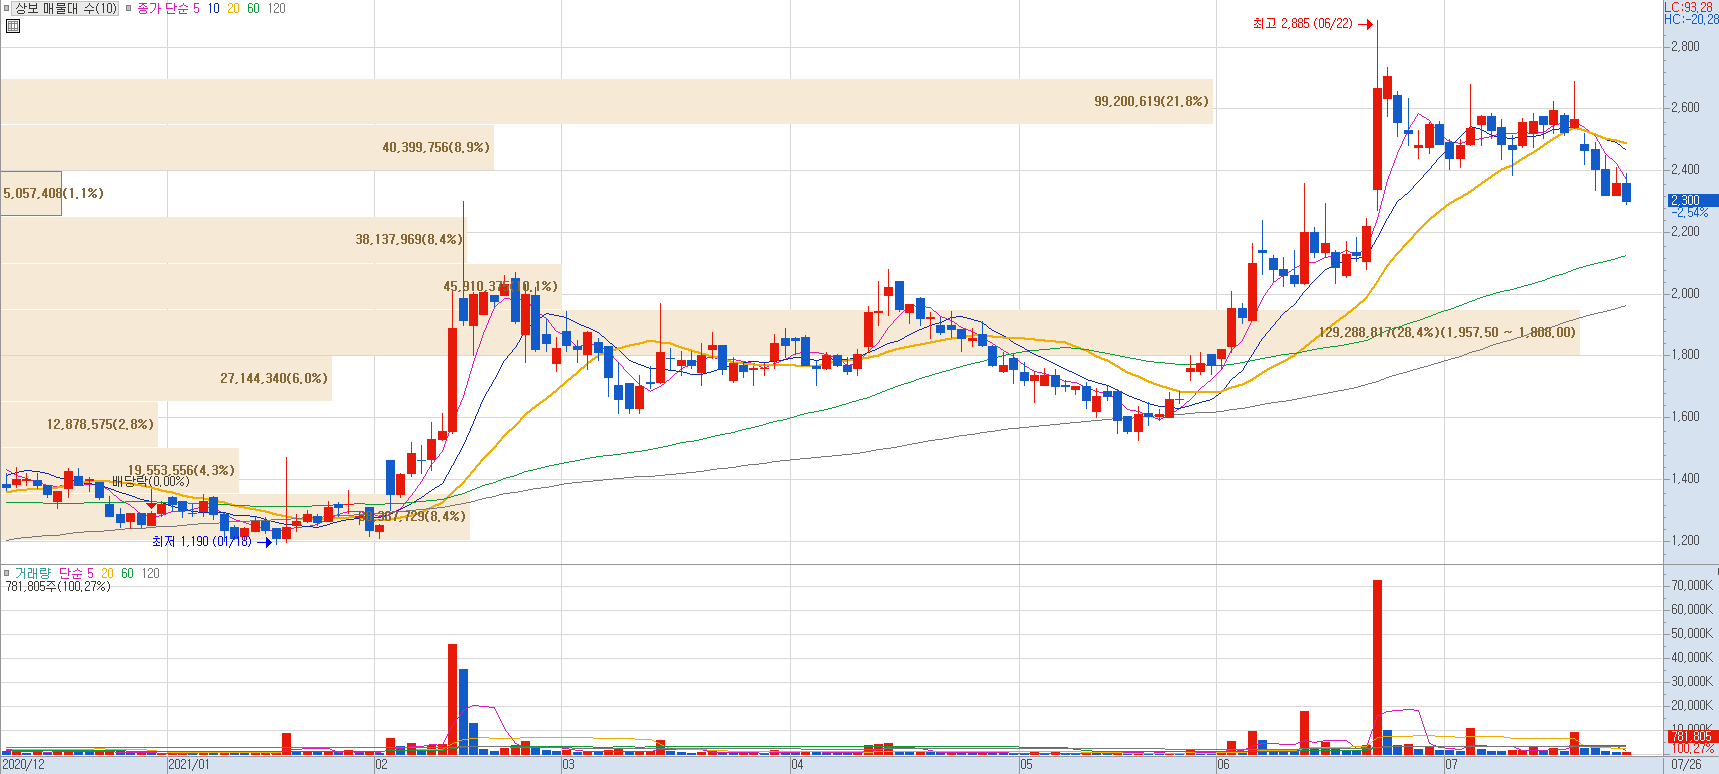Viewport: 1719px width, 774px height.
Task: Click the orange 20-day price MA label
Action: (233, 8)
